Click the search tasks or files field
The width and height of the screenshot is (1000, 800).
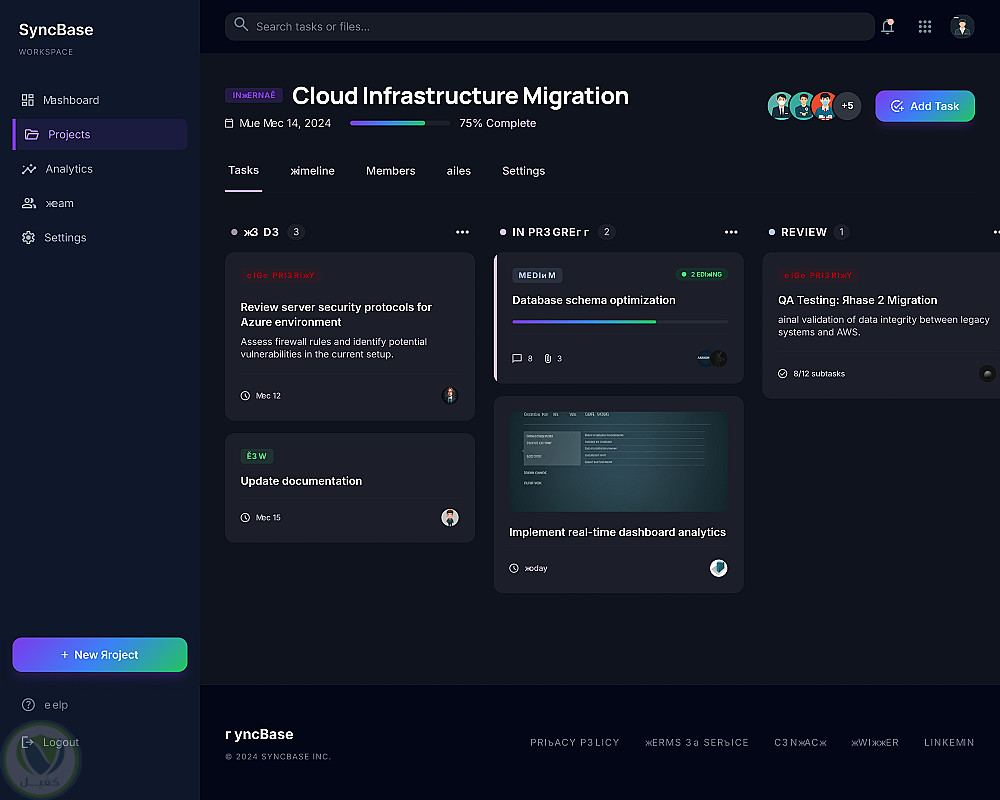click(x=549, y=27)
